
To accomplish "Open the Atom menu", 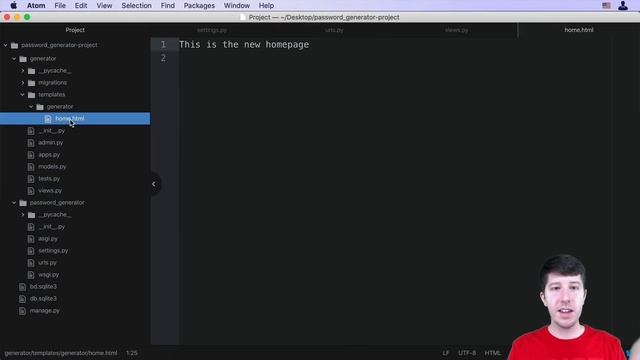I will click(x=36, y=6).
